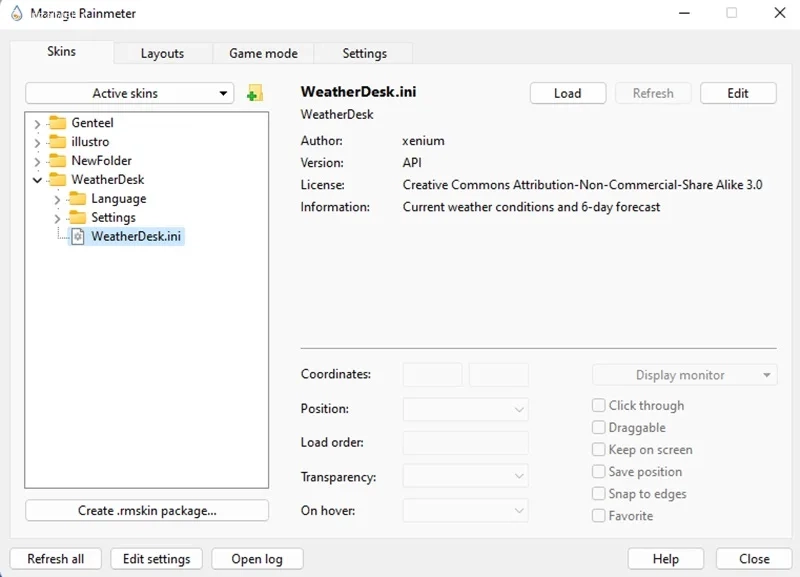The image size is (800, 577).
Task: Open the Display monitor dropdown
Action: [684, 375]
